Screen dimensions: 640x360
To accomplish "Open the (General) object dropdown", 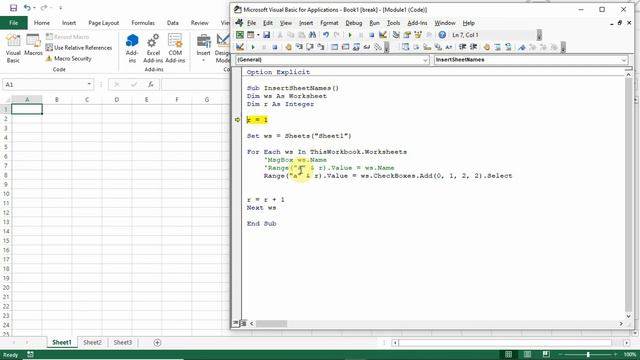I will click(425, 60).
